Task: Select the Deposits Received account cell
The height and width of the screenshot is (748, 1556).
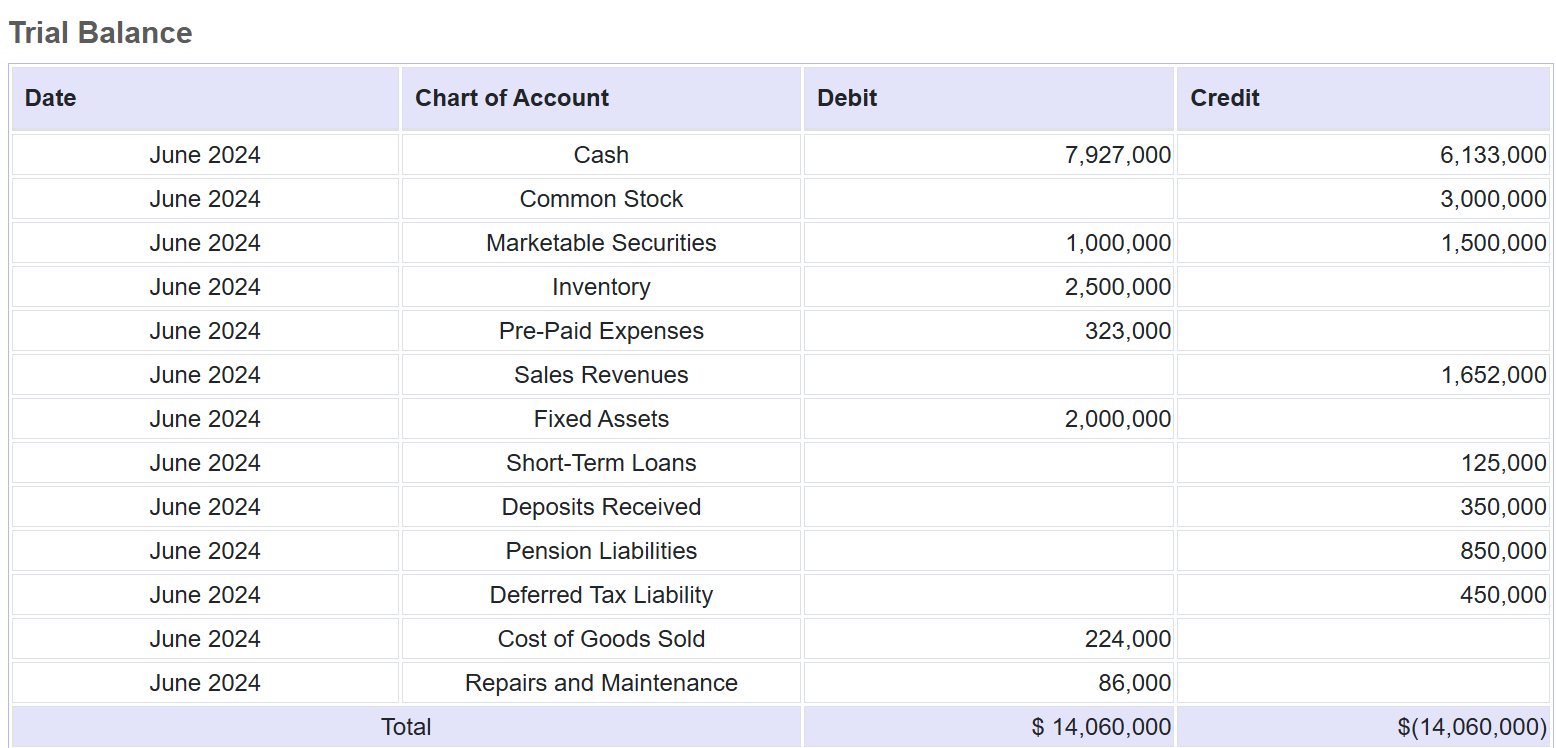Action: (601, 507)
